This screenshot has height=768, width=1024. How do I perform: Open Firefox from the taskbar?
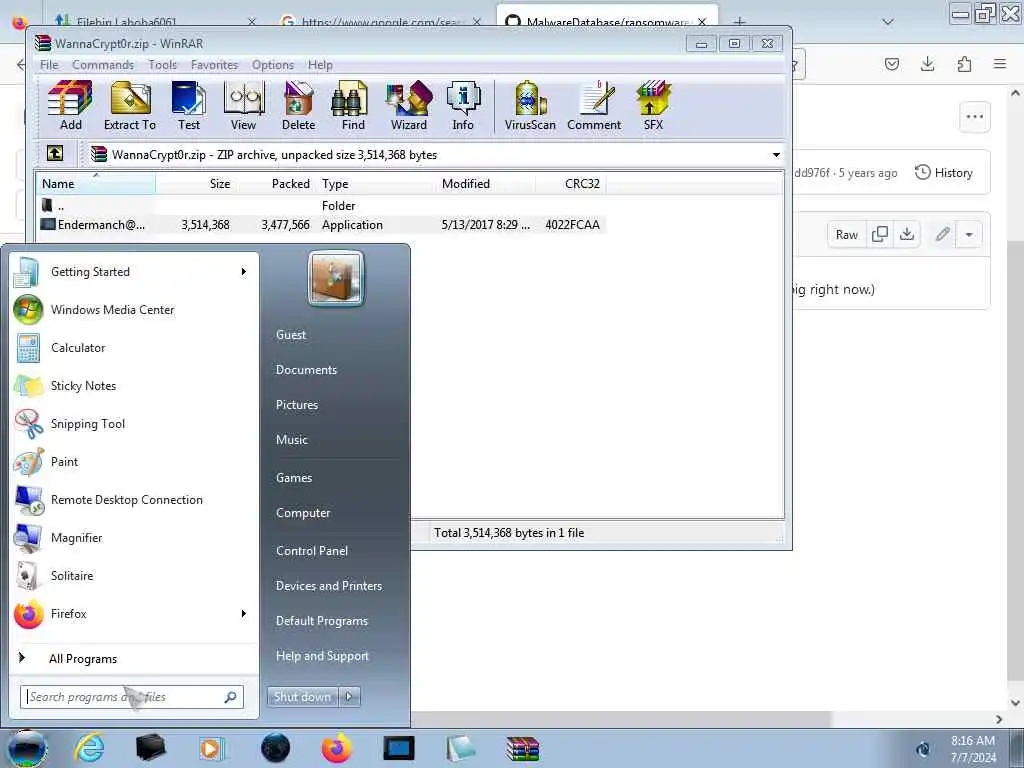[x=336, y=748]
